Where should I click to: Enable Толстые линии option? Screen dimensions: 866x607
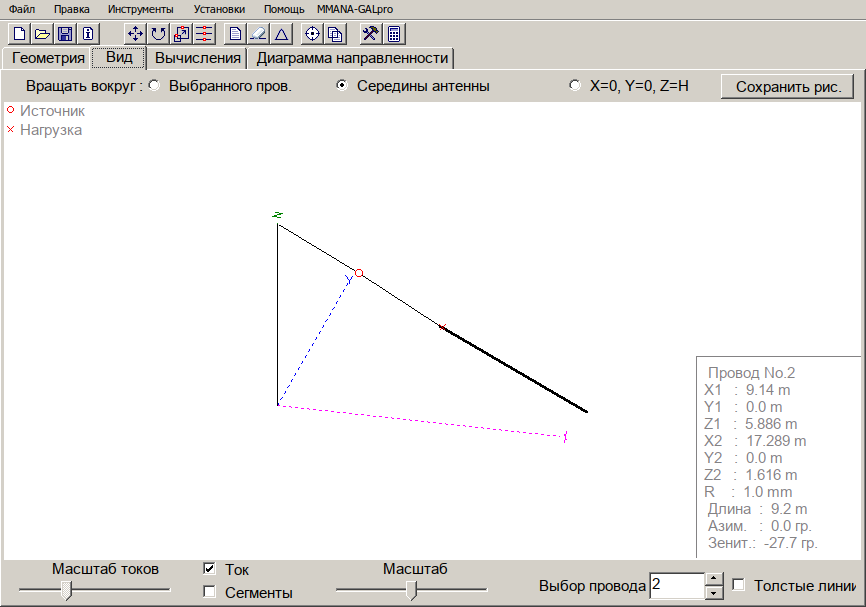[737, 584]
